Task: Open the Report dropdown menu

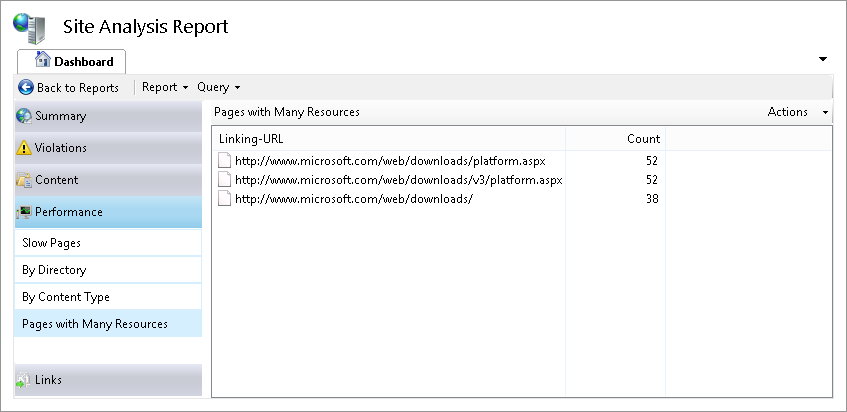Action: point(165,88)
